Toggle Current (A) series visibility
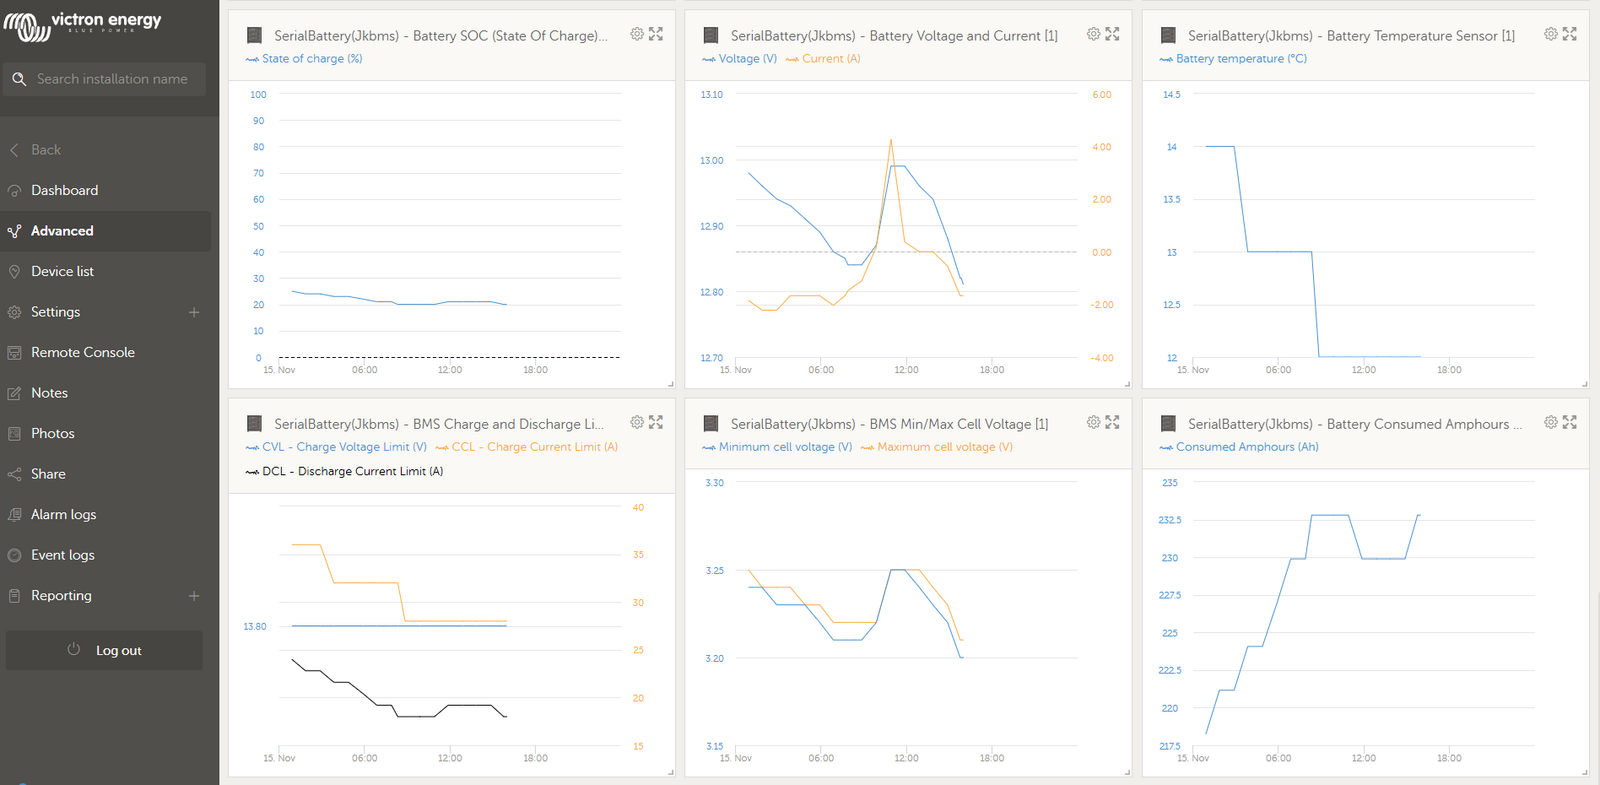The image size is (1600, 785). [x=823, y=59]
